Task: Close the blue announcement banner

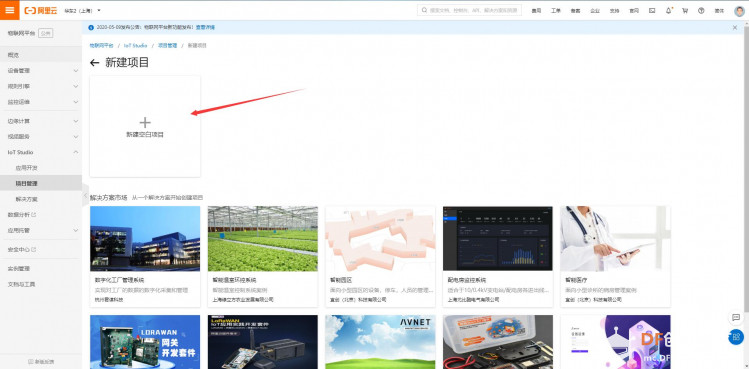Action: coord(735,28)
